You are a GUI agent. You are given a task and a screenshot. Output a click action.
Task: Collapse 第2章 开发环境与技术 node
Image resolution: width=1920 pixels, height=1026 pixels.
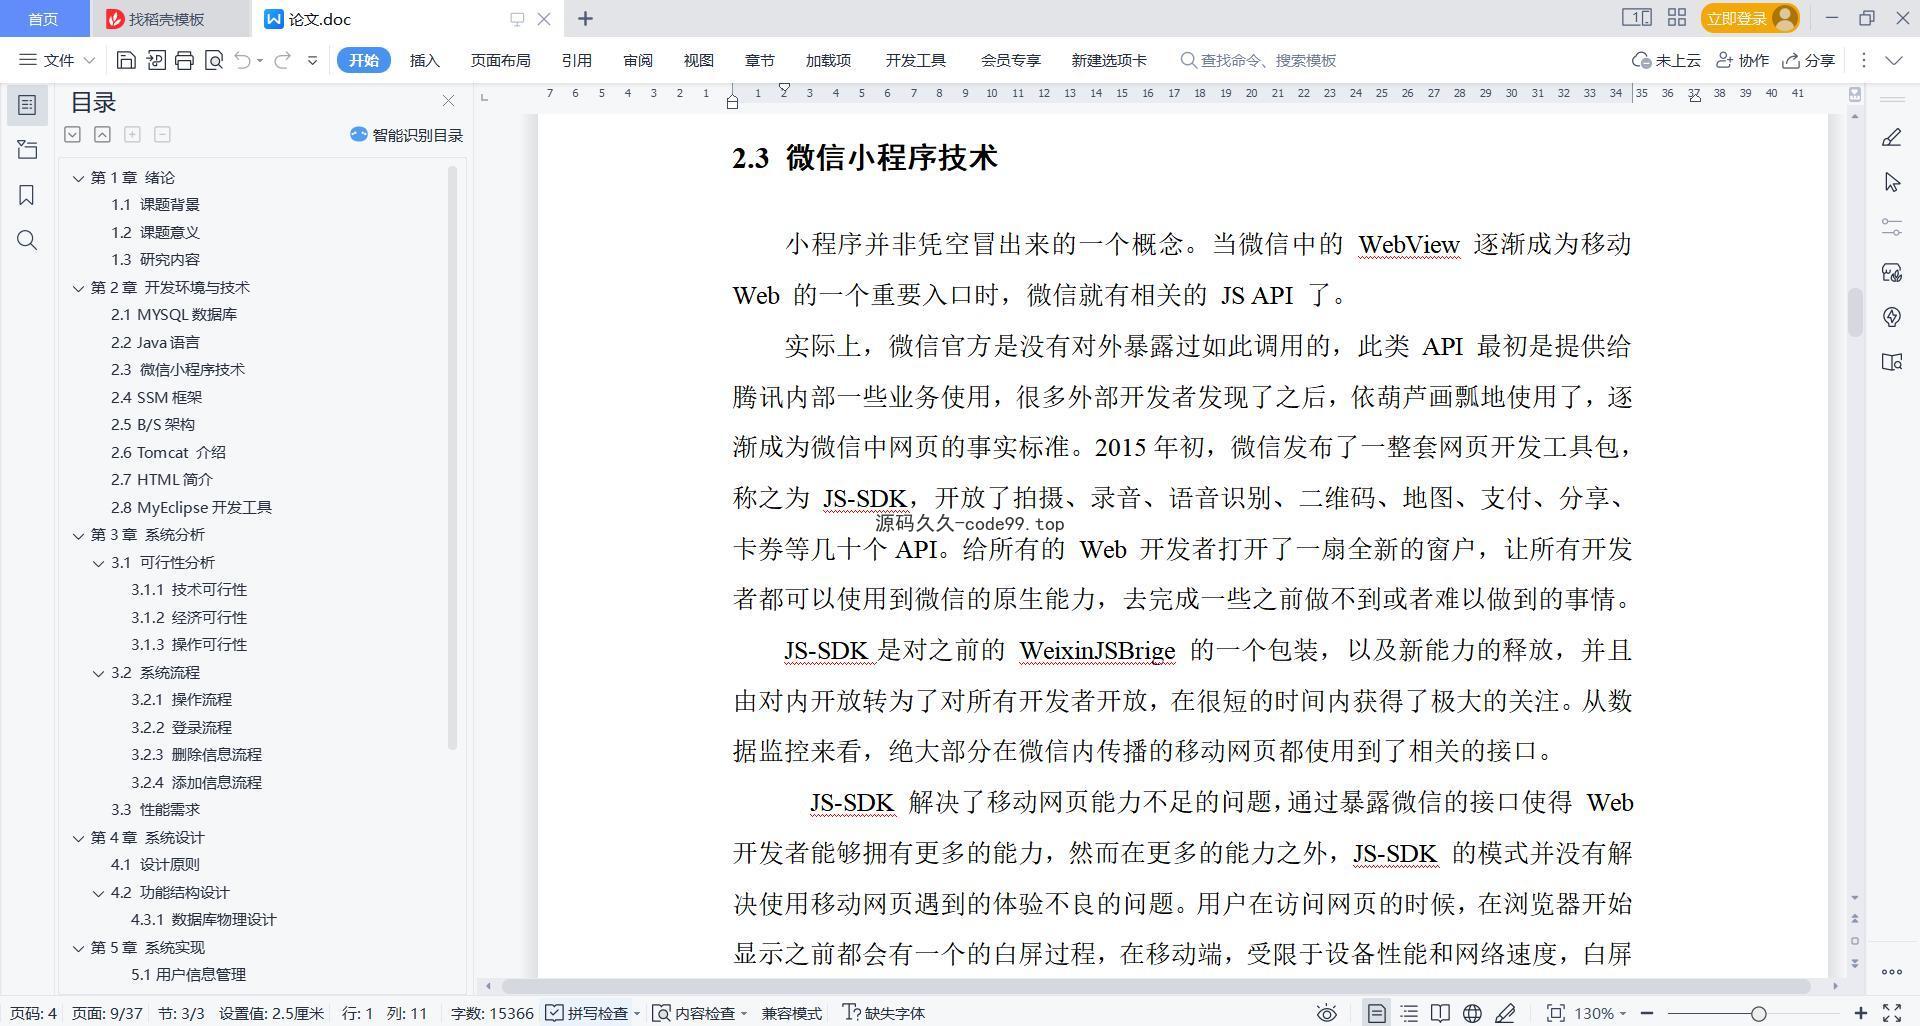[x=78, y=288]
